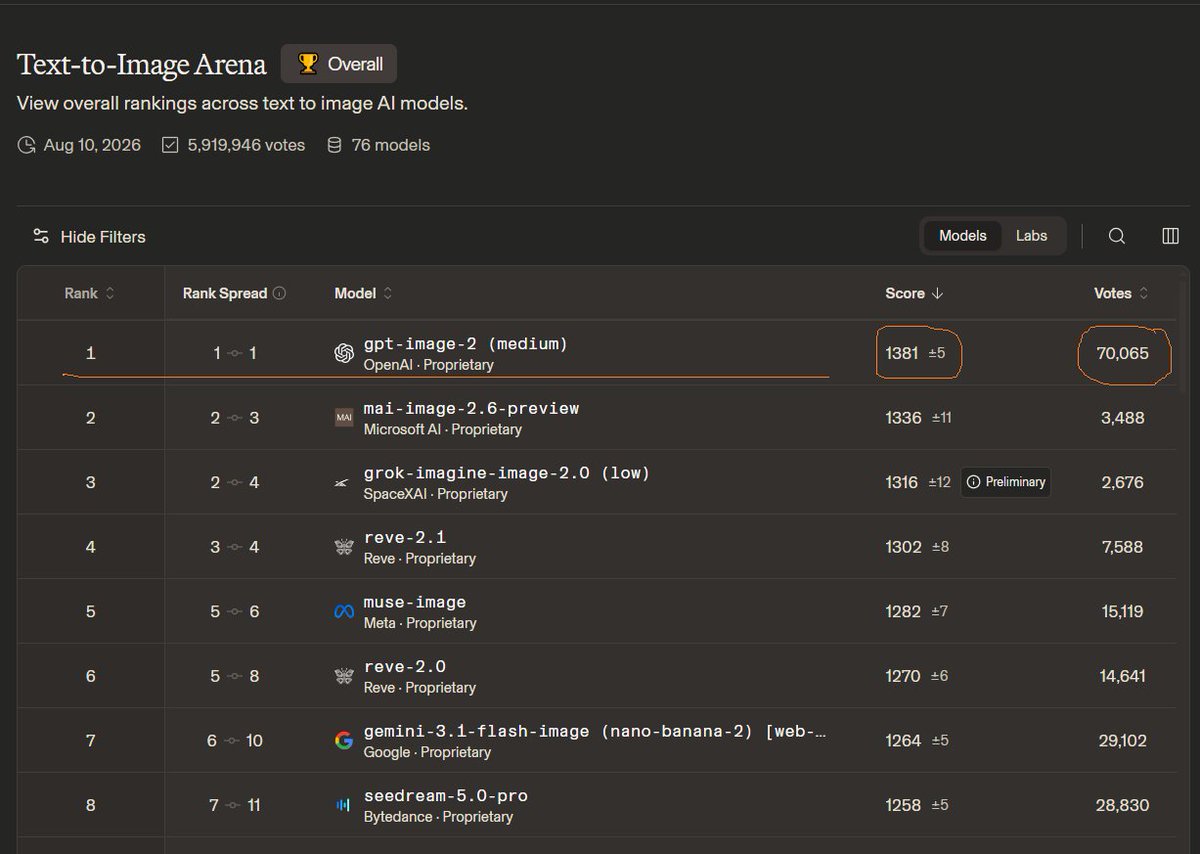Open the column layout icon
This screenshot has width=1200, height=854.
pyautogui.click(x=1170, y=236)
